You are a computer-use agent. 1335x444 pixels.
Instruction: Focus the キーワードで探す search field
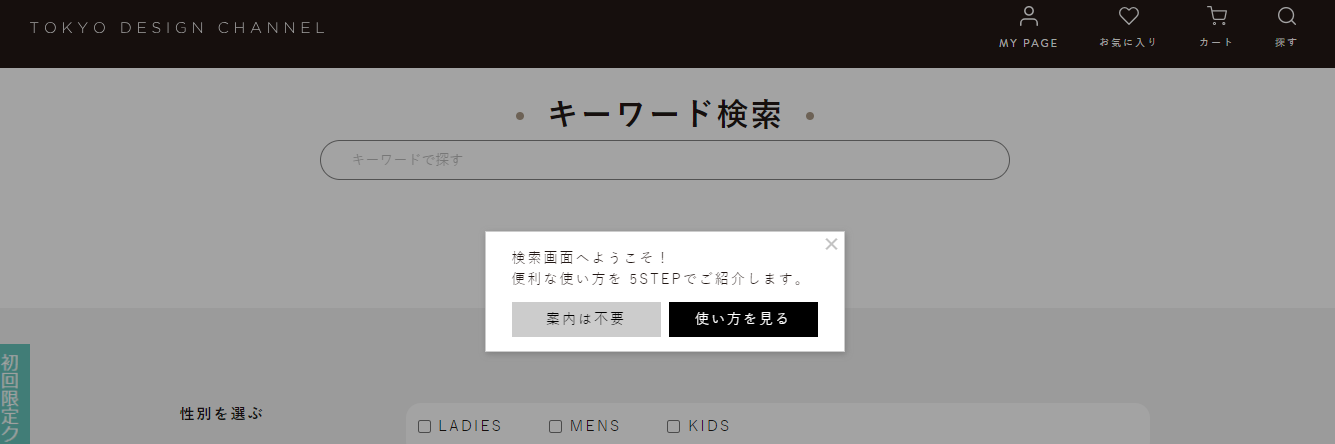coord(665,160)
